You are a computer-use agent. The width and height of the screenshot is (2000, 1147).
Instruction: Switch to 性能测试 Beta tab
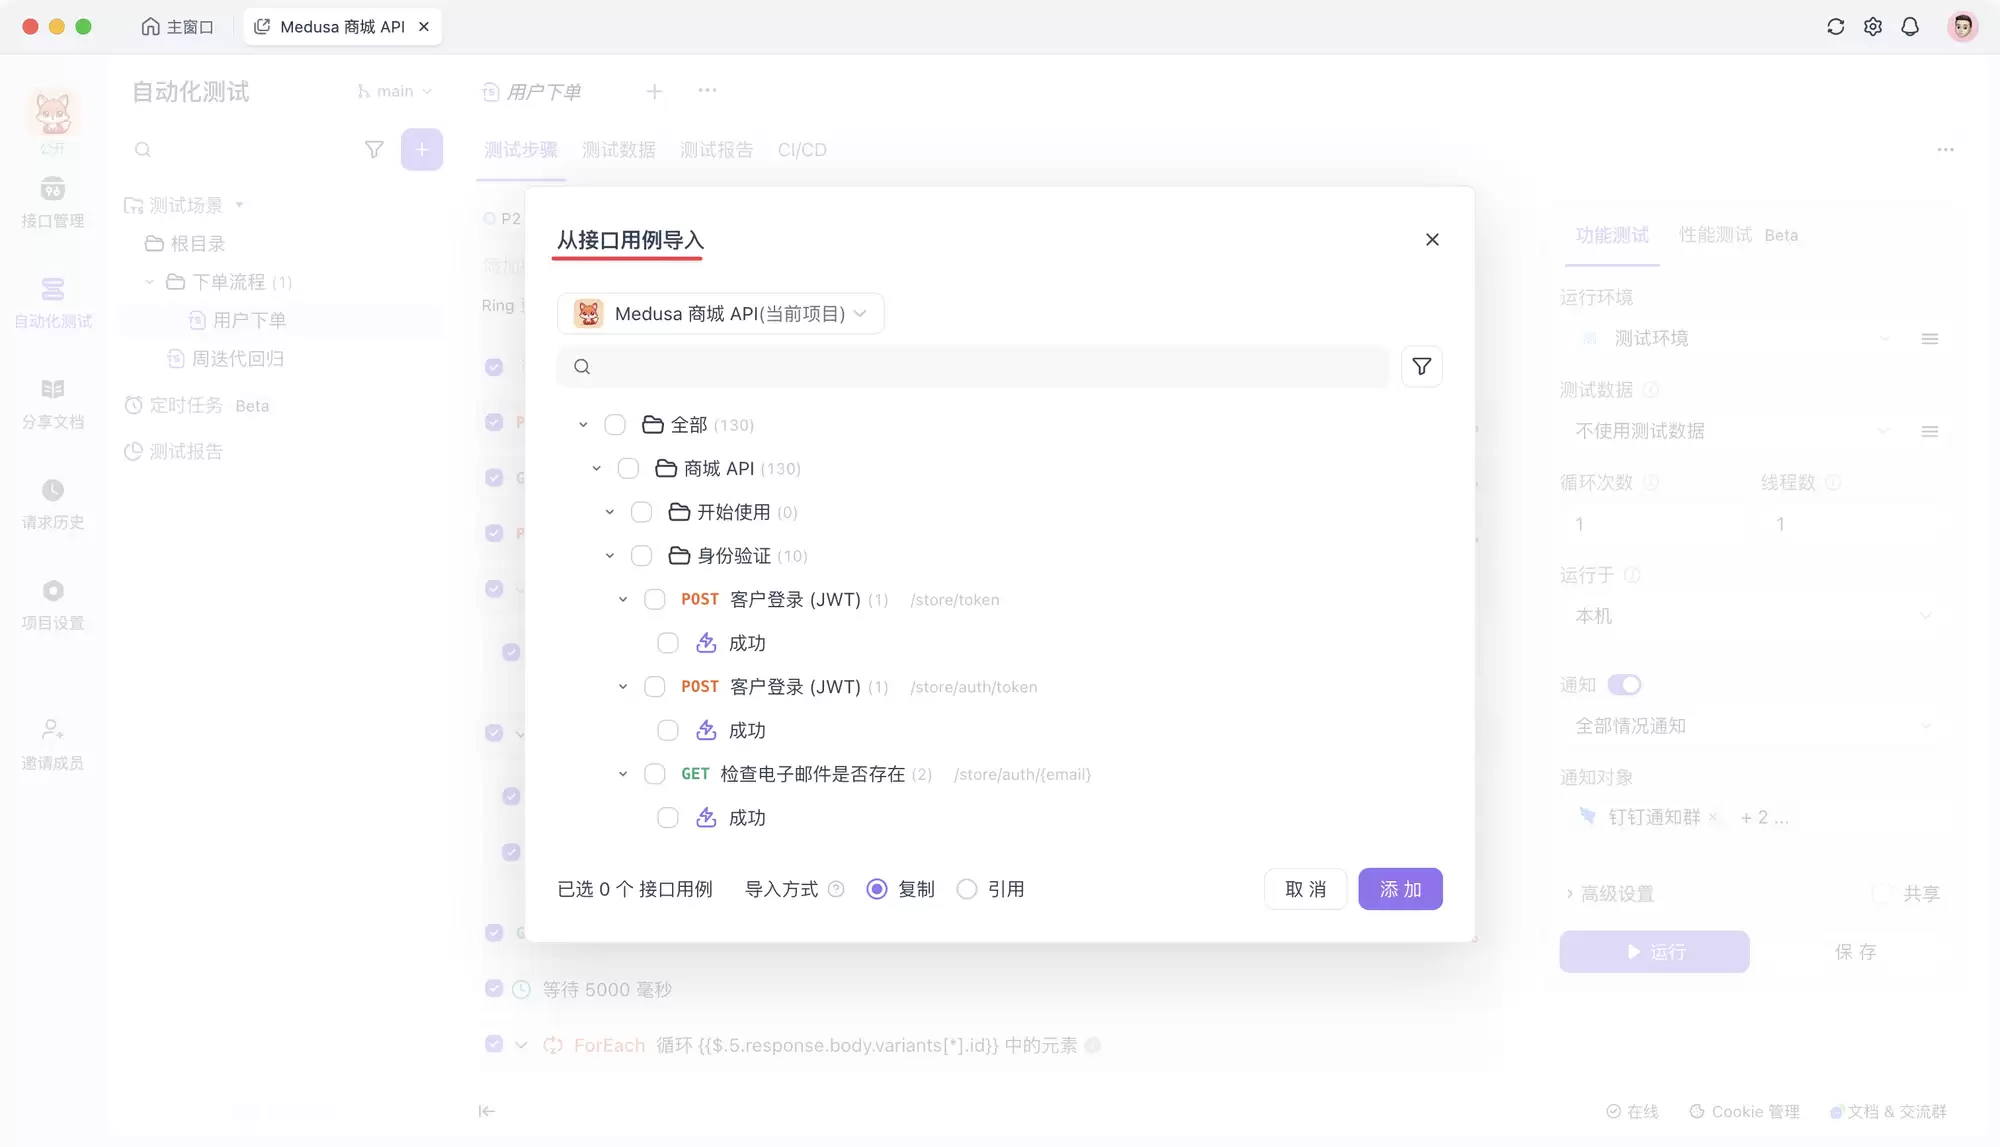tap(1738, 235)
